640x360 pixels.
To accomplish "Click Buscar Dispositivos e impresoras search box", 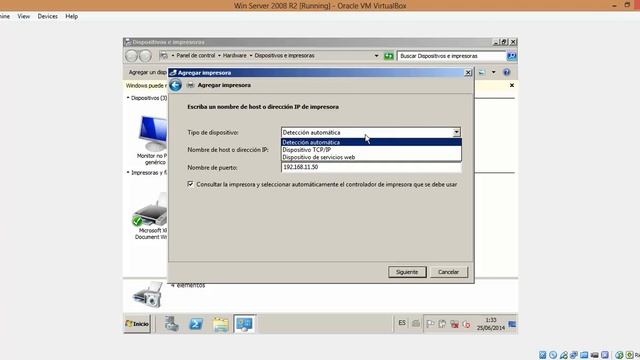I will 451,56.
